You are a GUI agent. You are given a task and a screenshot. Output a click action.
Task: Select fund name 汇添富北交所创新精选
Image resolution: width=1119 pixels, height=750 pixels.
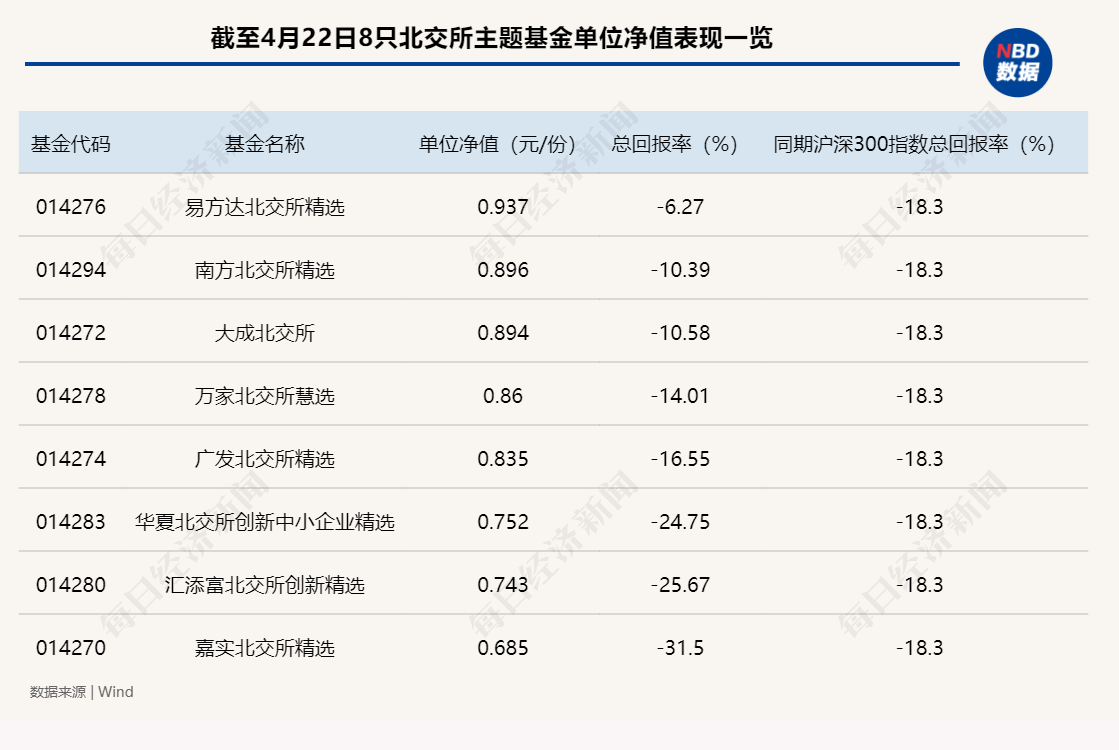[x=265, y=584]
